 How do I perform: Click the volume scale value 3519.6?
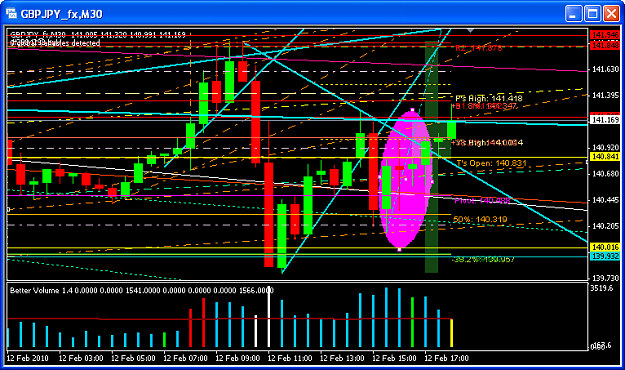pyautogui.click(x=601, y=288)
